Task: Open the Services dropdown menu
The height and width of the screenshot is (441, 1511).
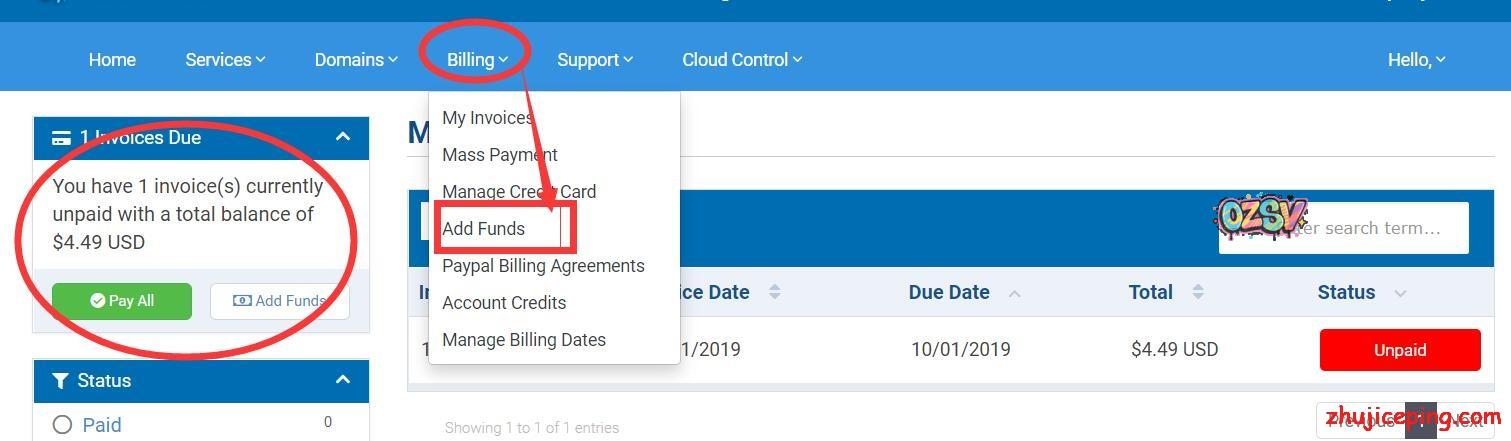Action: [x=225, y=60]
